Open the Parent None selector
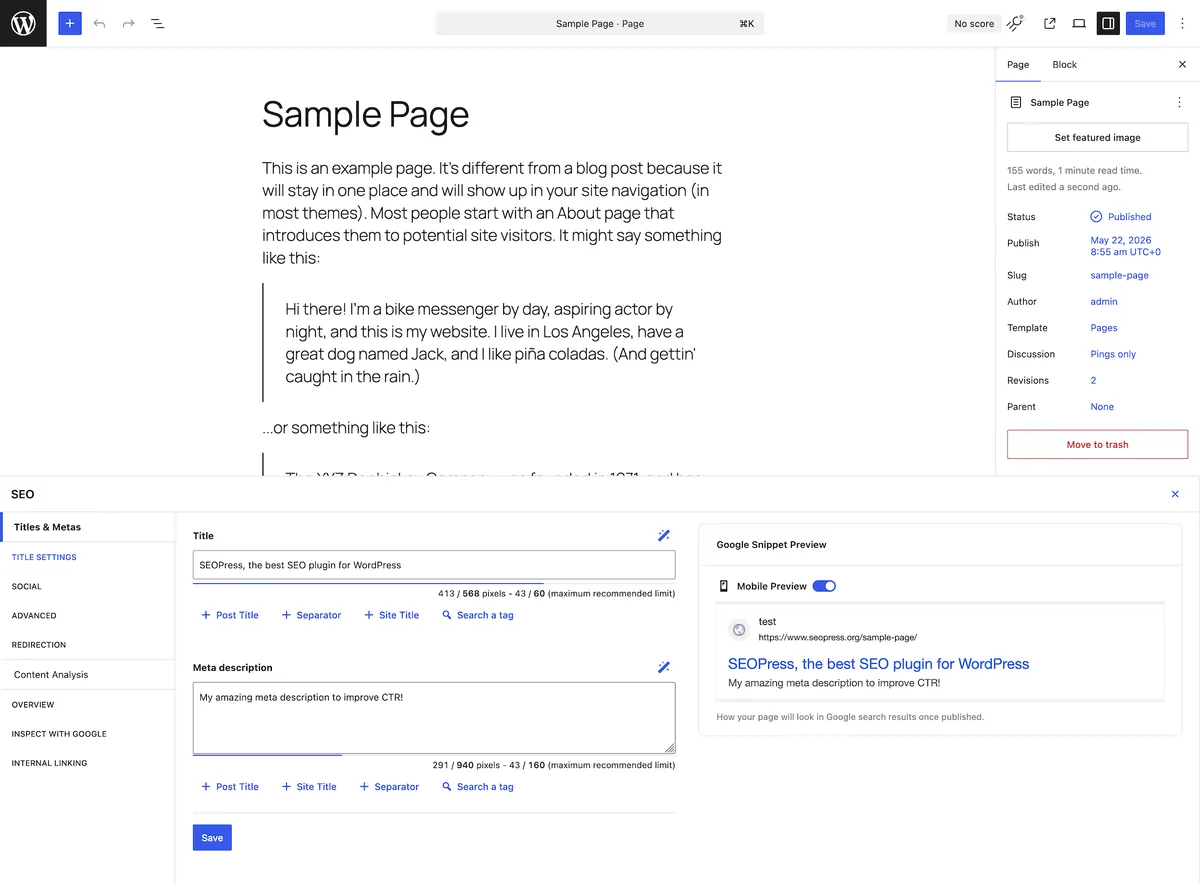Screen dimensions: 1200x885 (1102, 407)
